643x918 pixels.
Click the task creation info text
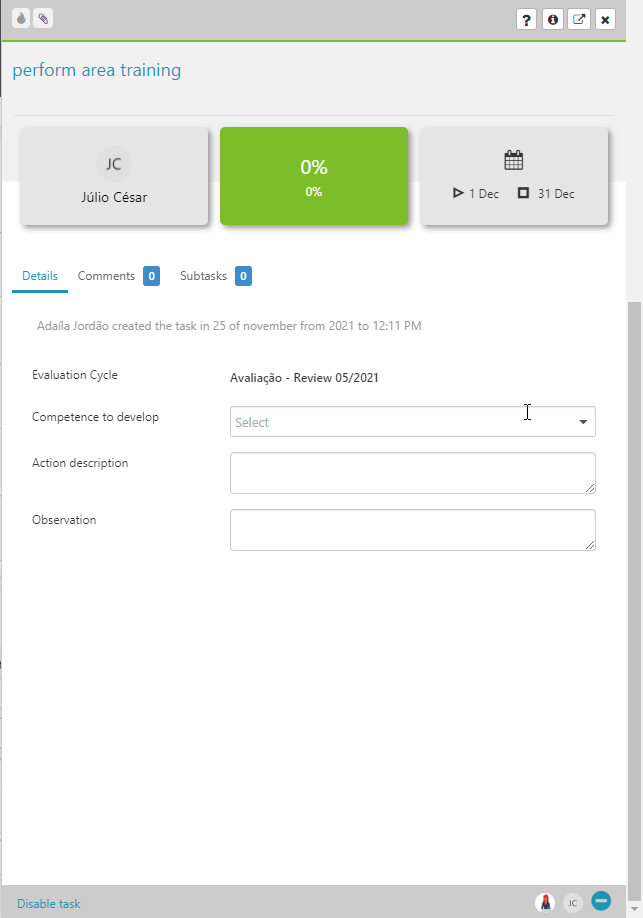point(229,326)
